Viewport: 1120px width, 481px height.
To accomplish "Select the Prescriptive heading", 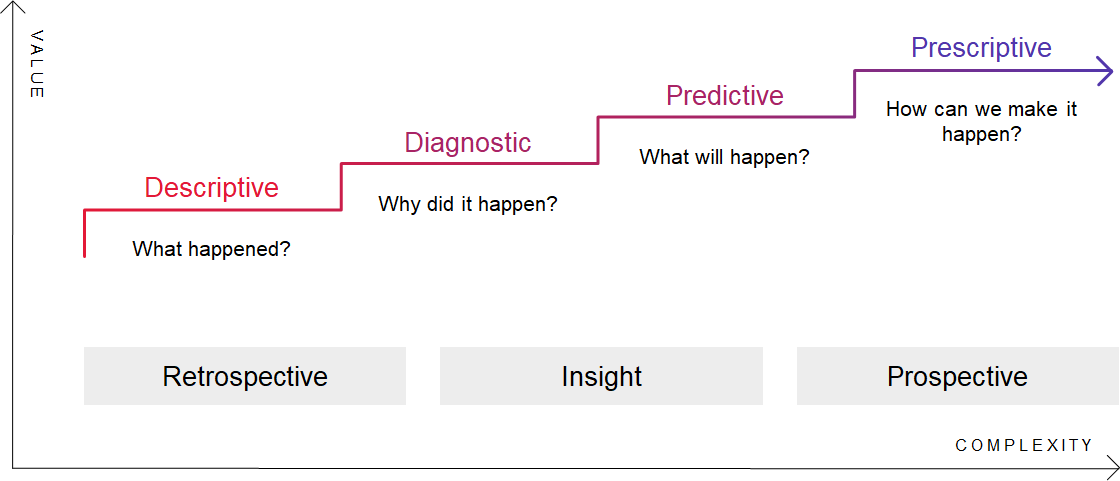I will coord(981,48).
